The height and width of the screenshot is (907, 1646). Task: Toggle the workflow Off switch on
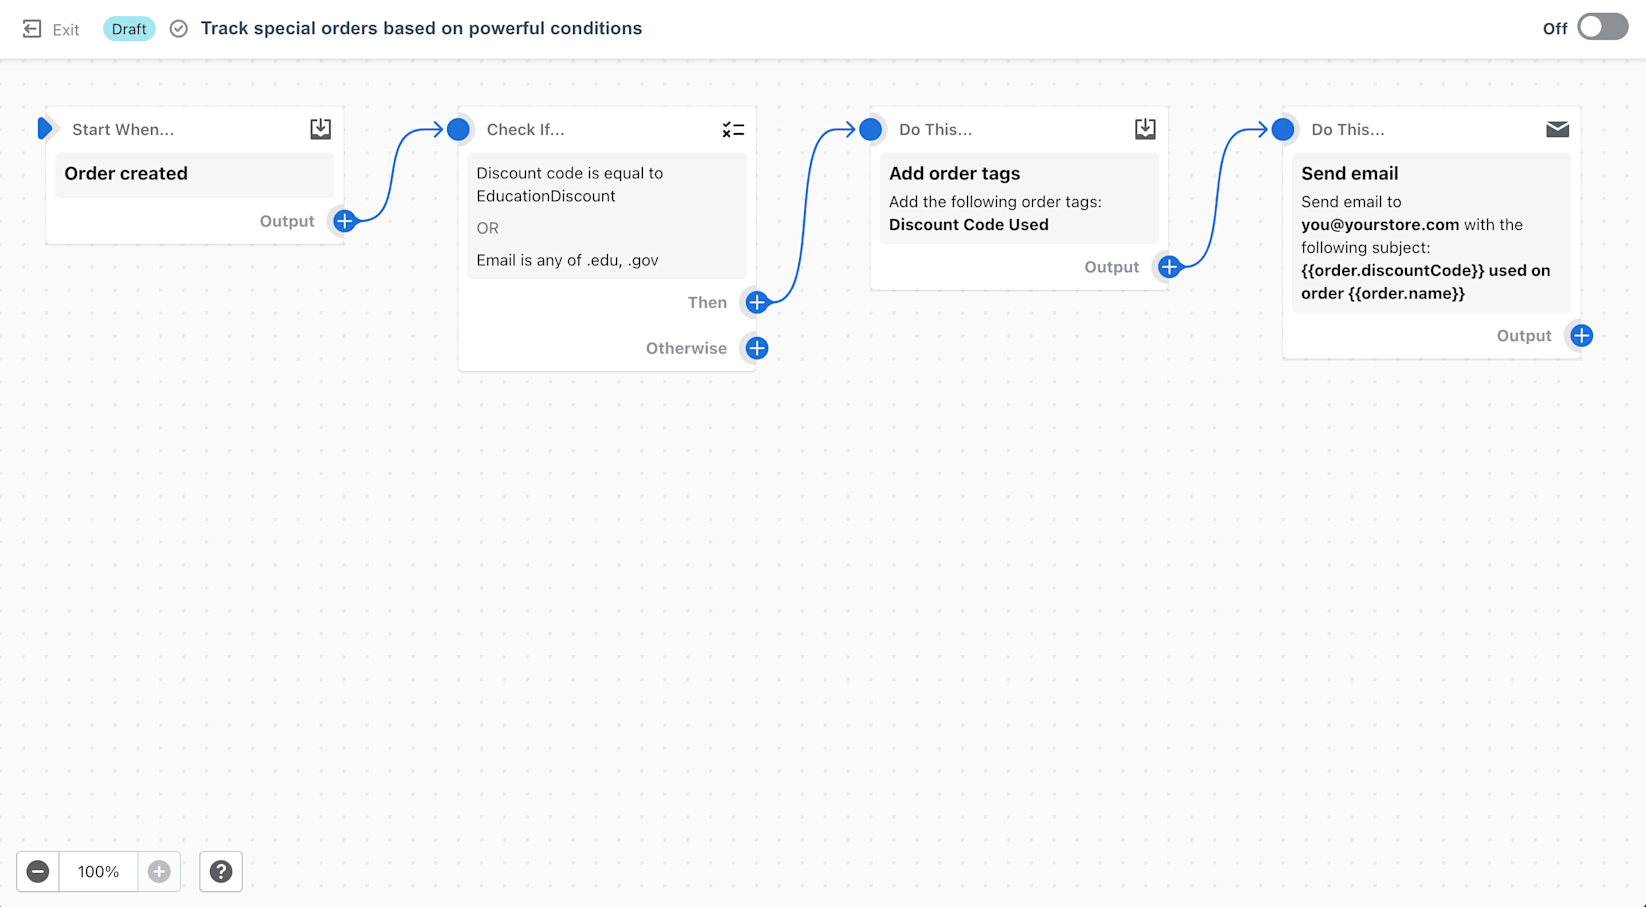pos(1602,28)
